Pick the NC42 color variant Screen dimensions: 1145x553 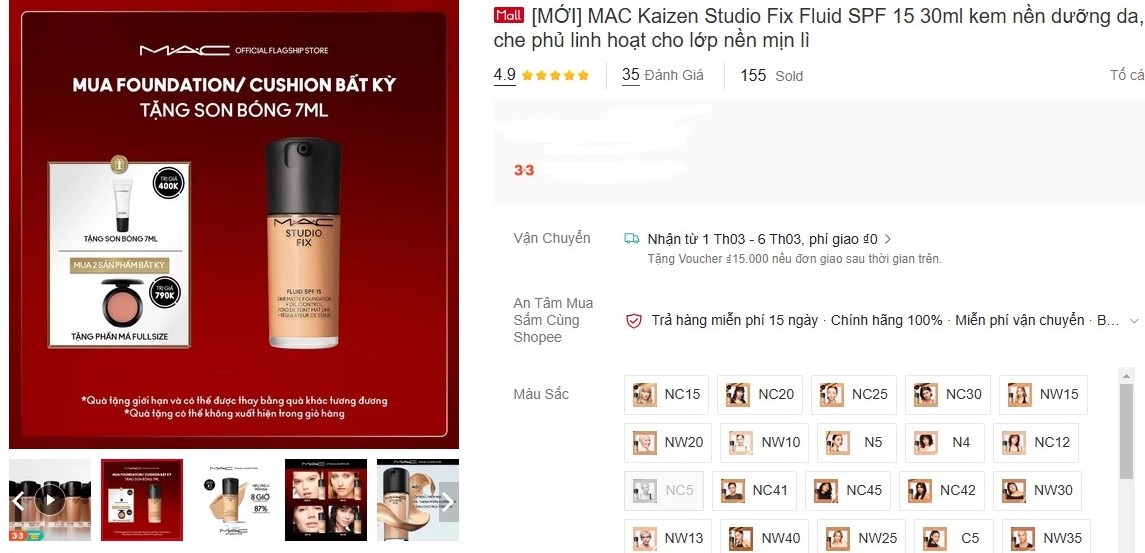[945, 490]
